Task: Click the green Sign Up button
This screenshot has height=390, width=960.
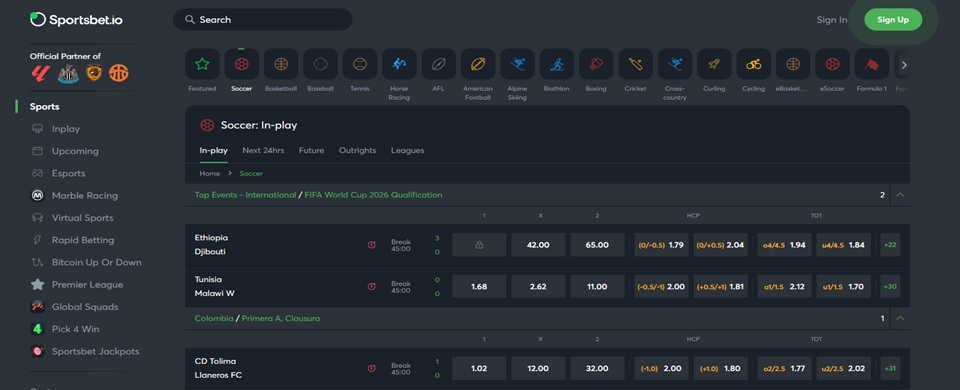Action: pos(893,20)
